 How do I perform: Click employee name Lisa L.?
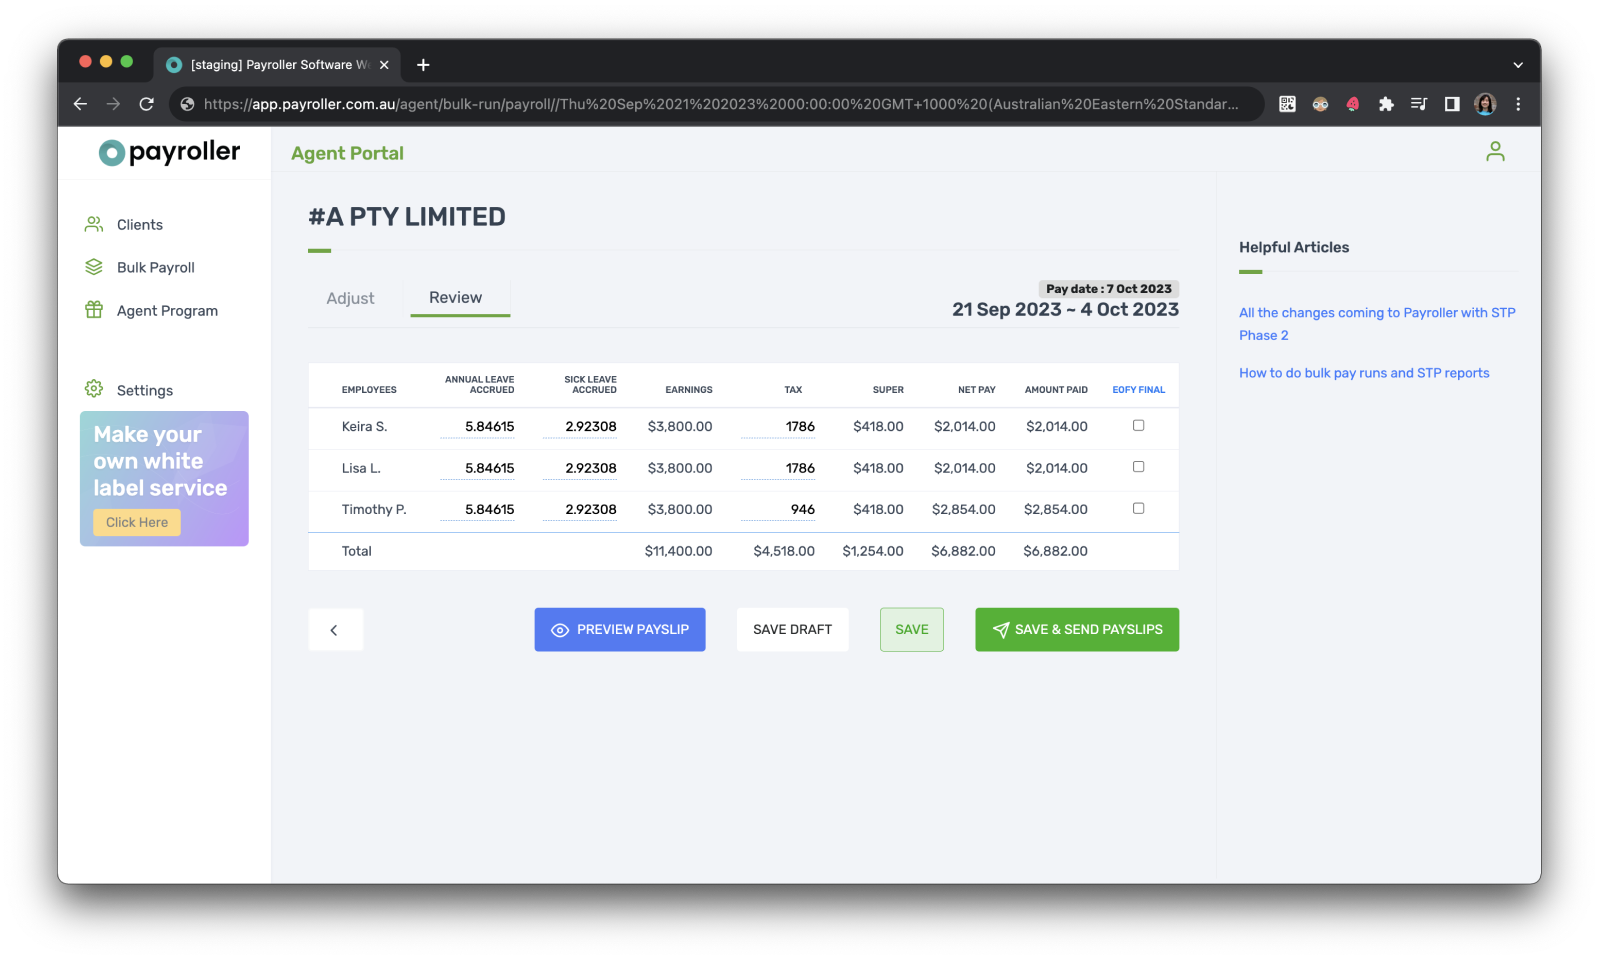[x=361, y=468]
